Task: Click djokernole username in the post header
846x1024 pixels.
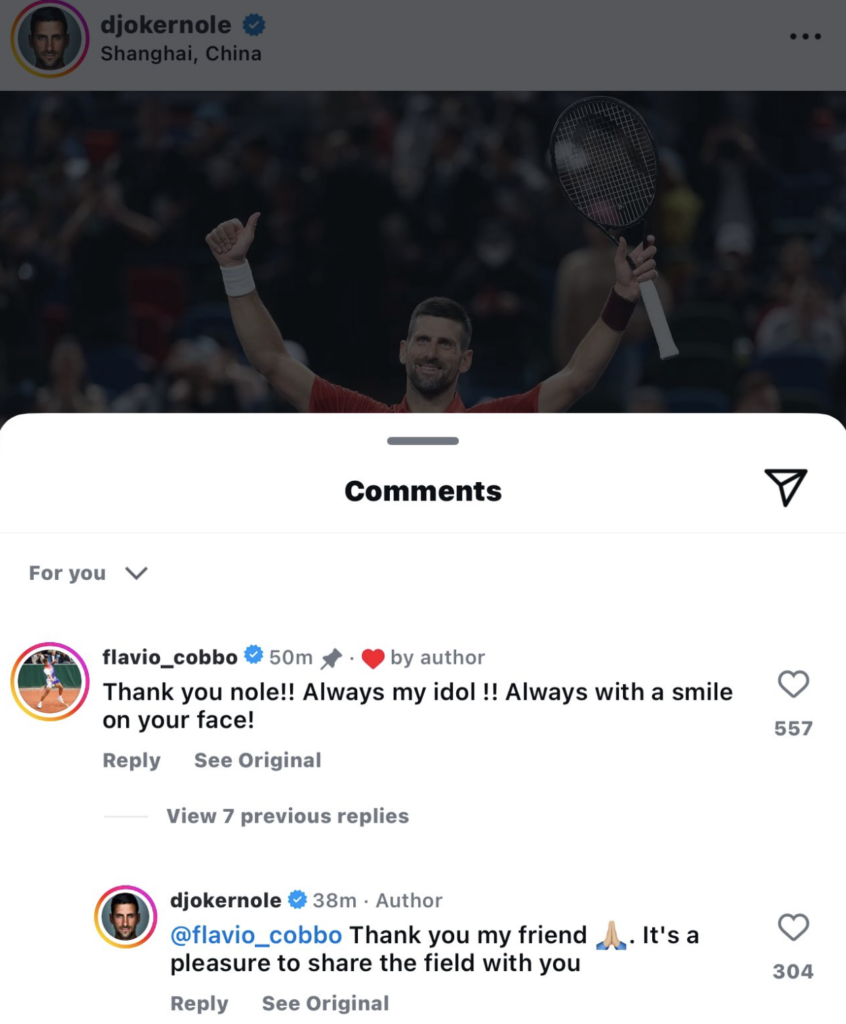Action: (166, 25)
